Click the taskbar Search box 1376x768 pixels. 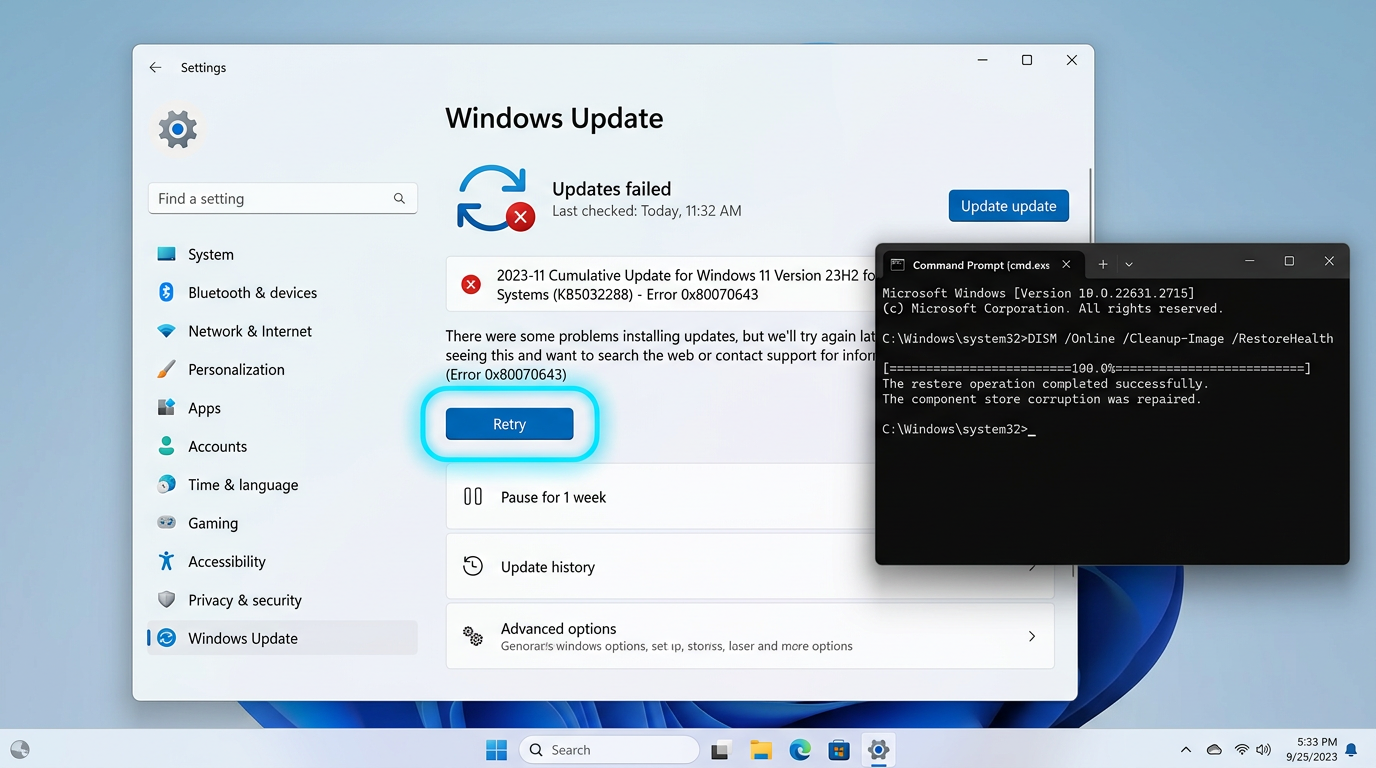pos(608,750)
